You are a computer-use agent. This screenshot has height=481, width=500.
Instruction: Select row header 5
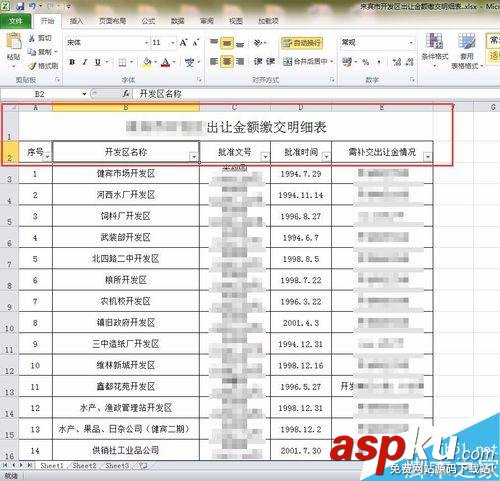point(9,217)
